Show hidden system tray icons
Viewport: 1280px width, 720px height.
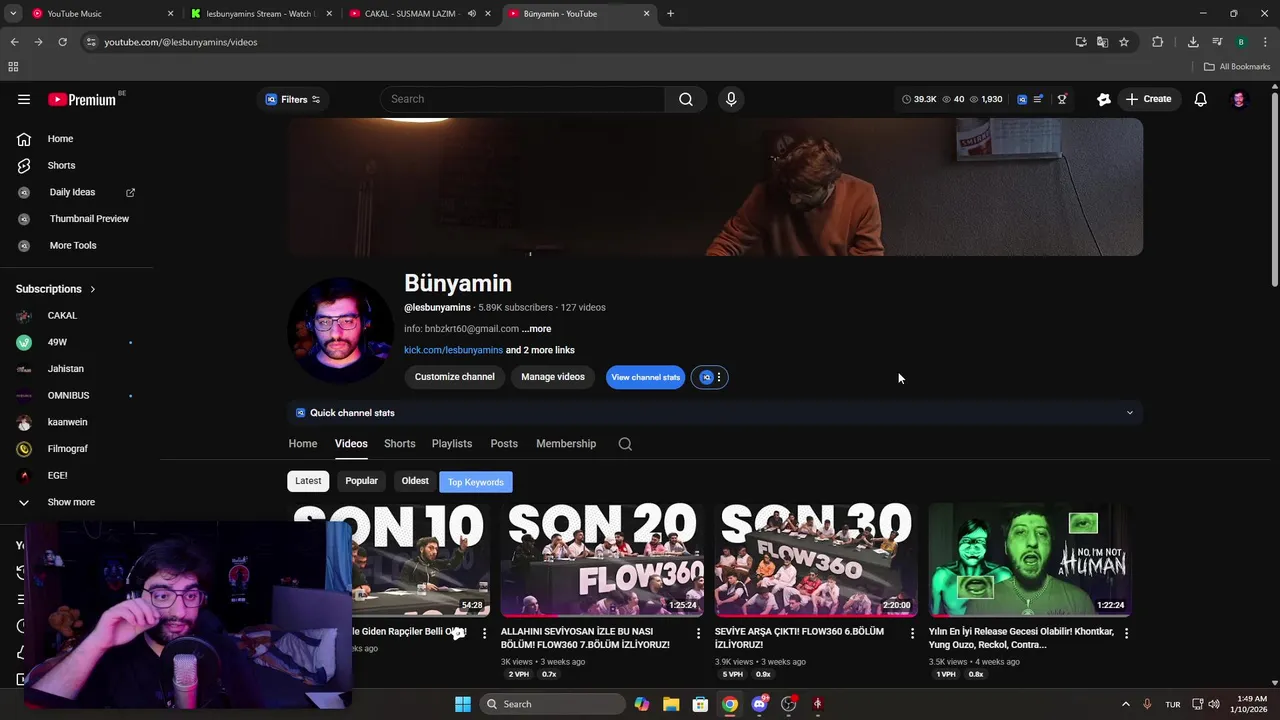[1125, 704]
